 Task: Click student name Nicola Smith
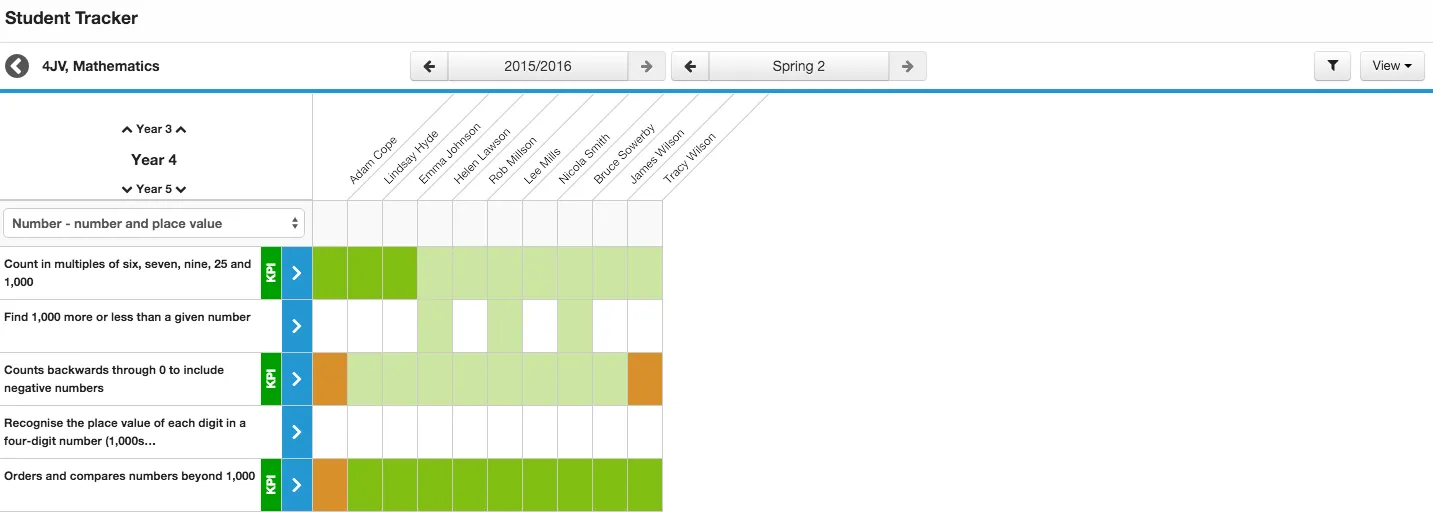(584, 159)
